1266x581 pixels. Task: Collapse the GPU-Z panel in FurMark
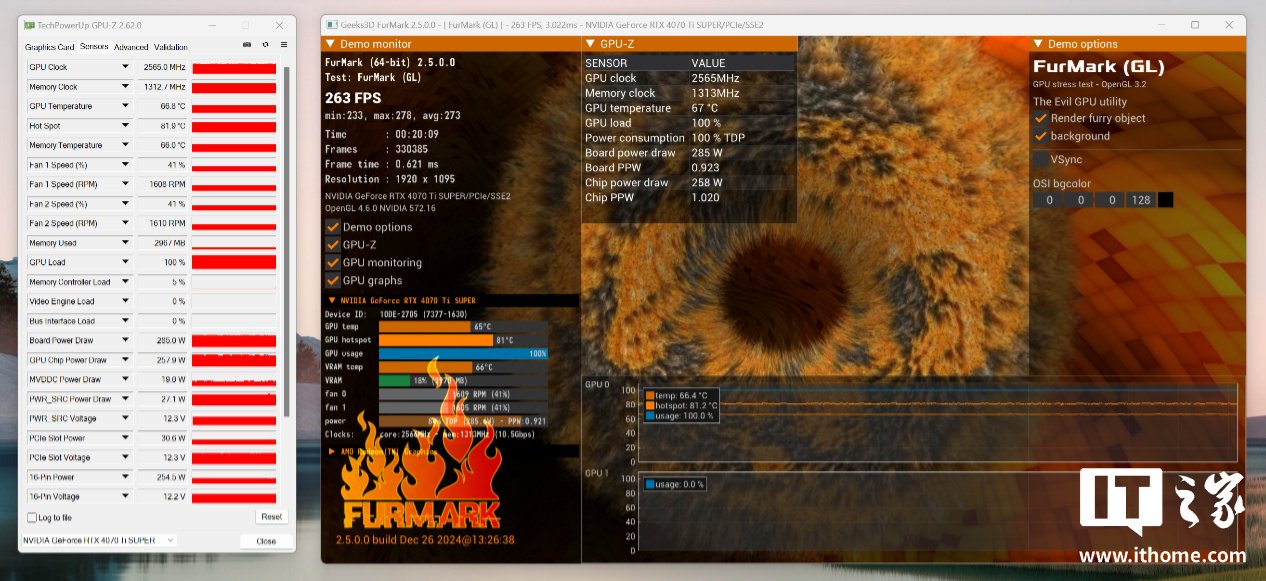point(592,44)
